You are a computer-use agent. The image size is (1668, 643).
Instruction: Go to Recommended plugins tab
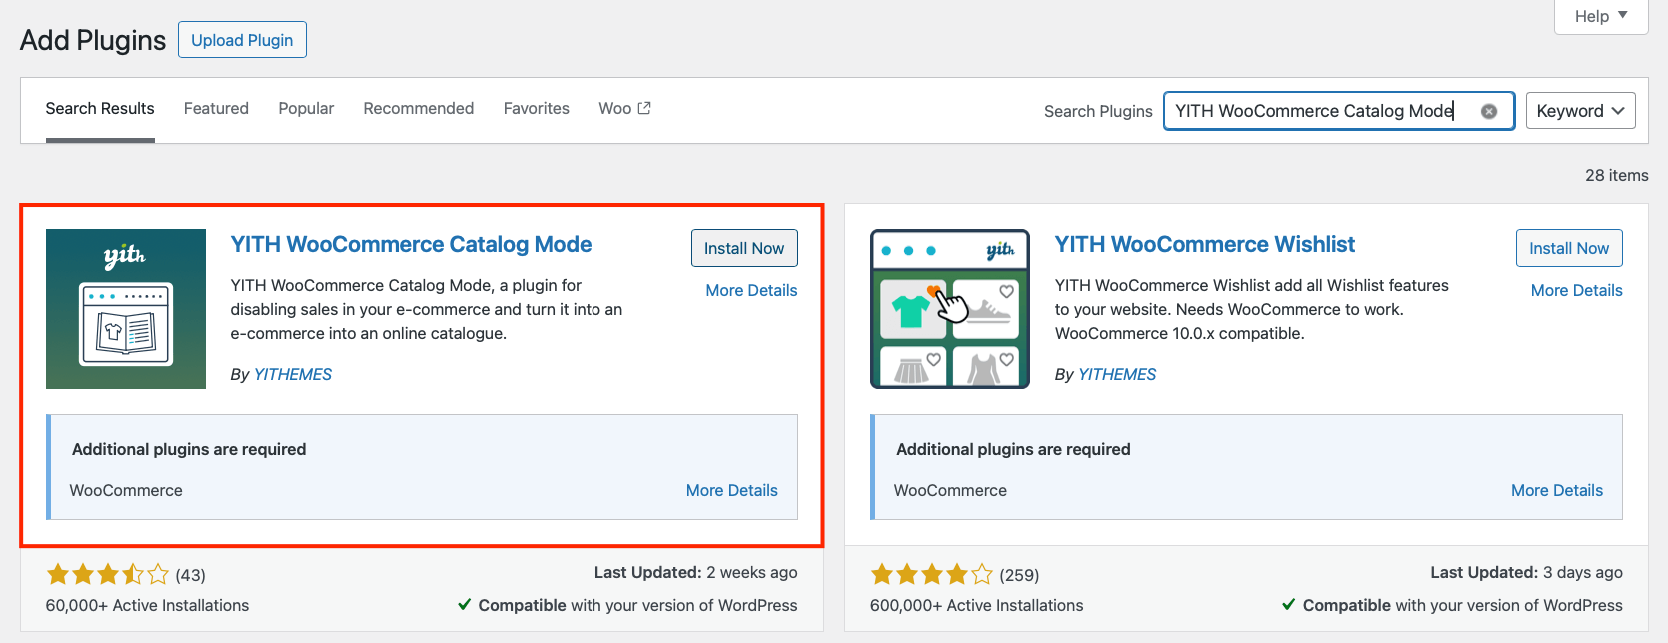coord(419,108)
